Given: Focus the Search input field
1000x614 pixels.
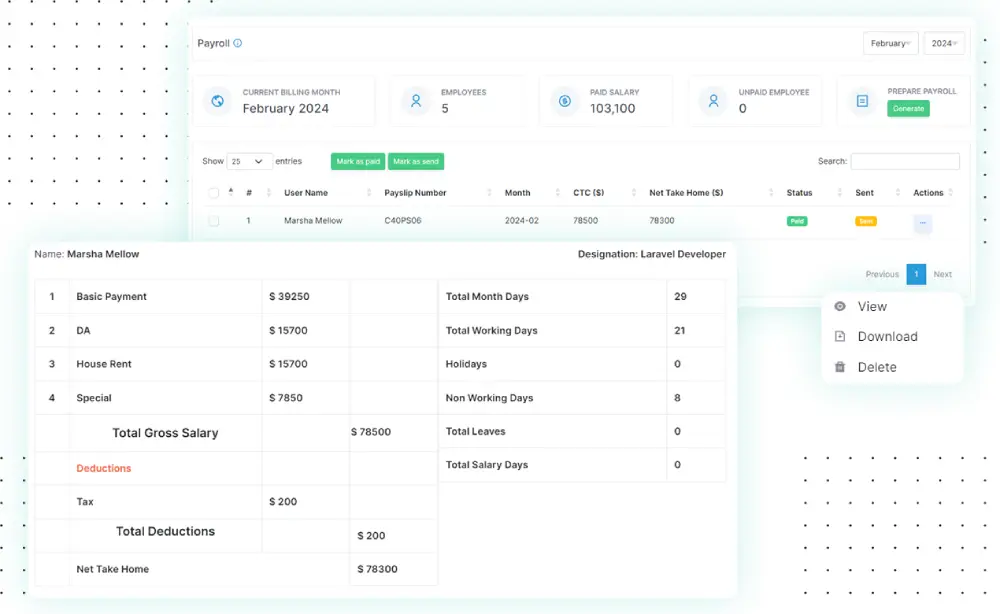Looking at the screenshot, I should pos(904,161).
